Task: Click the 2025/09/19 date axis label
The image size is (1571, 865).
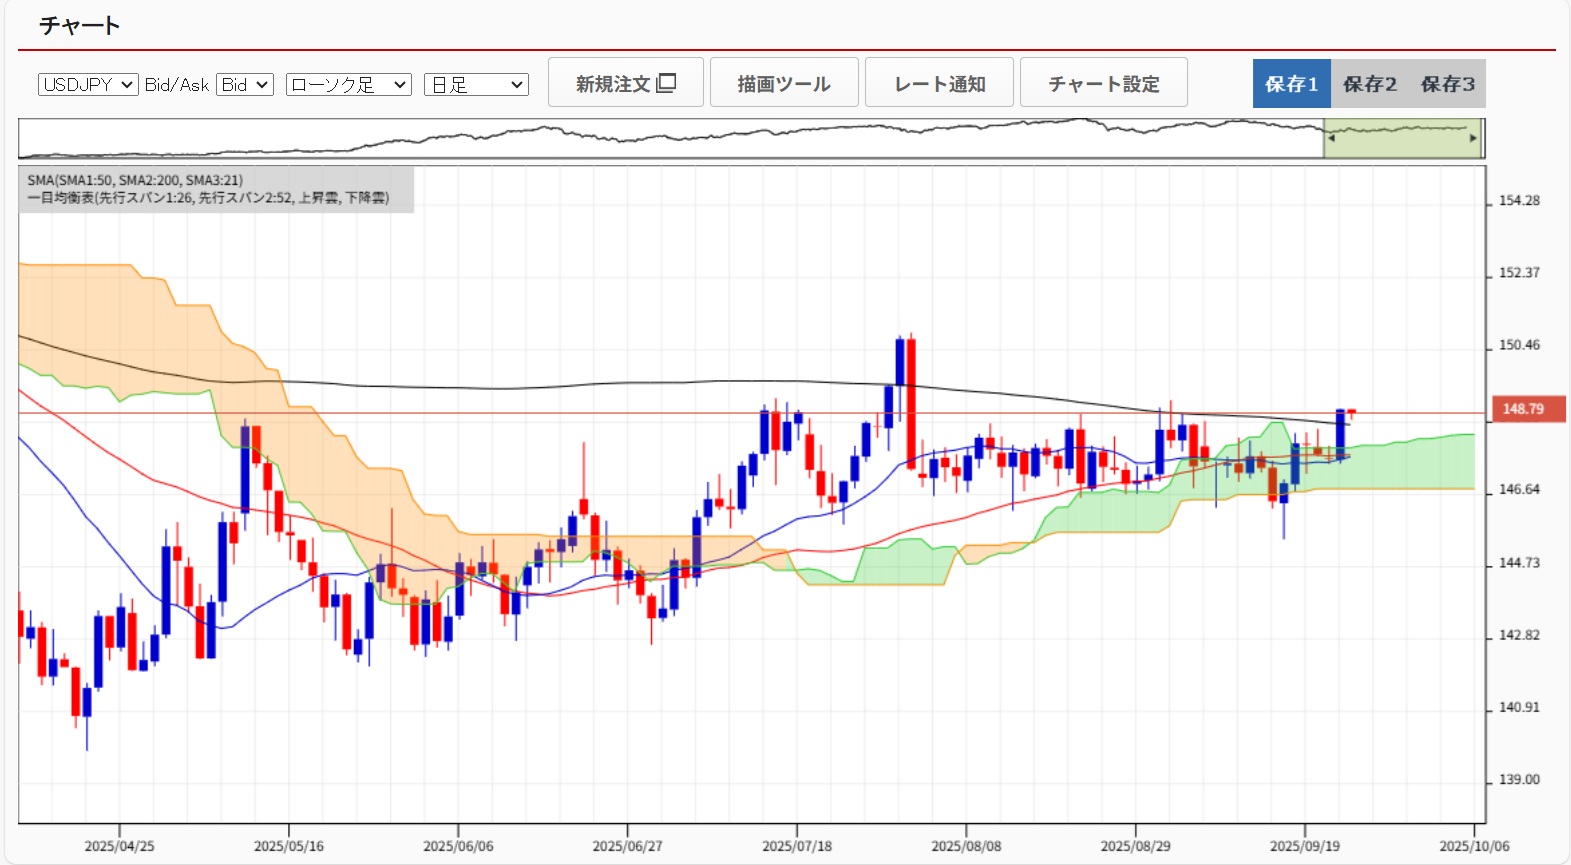Action: pyautogui.click(x=1305, y=846)
